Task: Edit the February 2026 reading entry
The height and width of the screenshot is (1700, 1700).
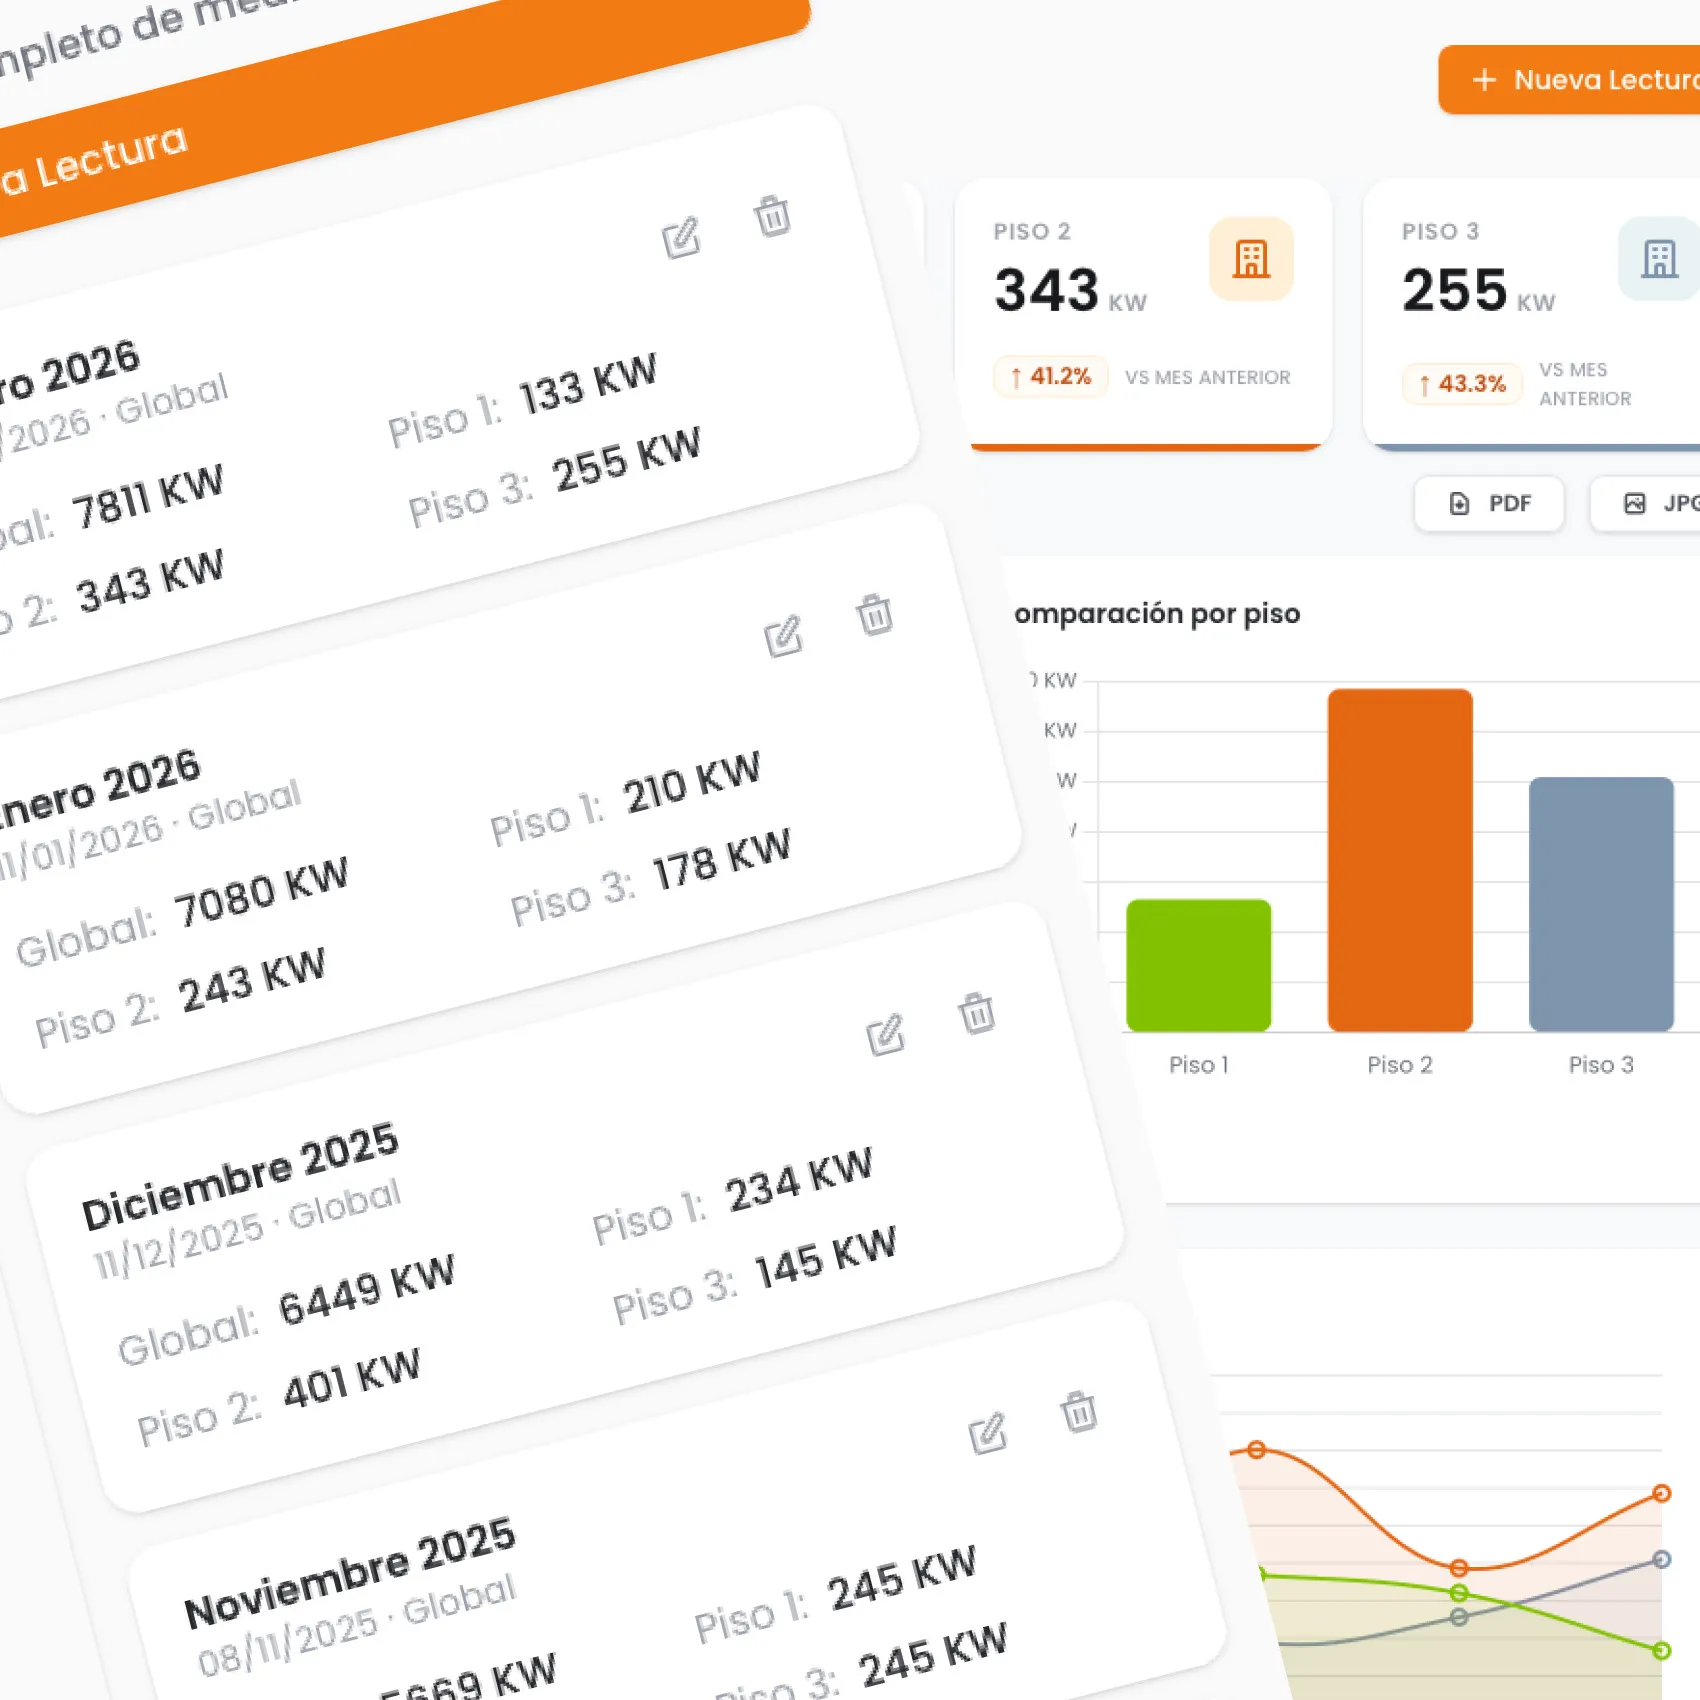Action: pos(681,238)
